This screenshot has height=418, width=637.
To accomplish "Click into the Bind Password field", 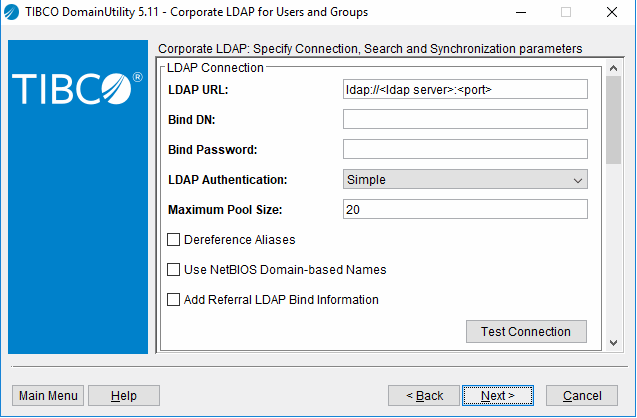I will (465, 150).
